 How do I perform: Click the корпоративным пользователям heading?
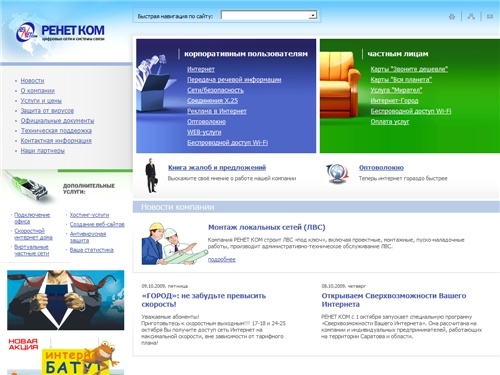pyautogui.click(x=246, y=54)
